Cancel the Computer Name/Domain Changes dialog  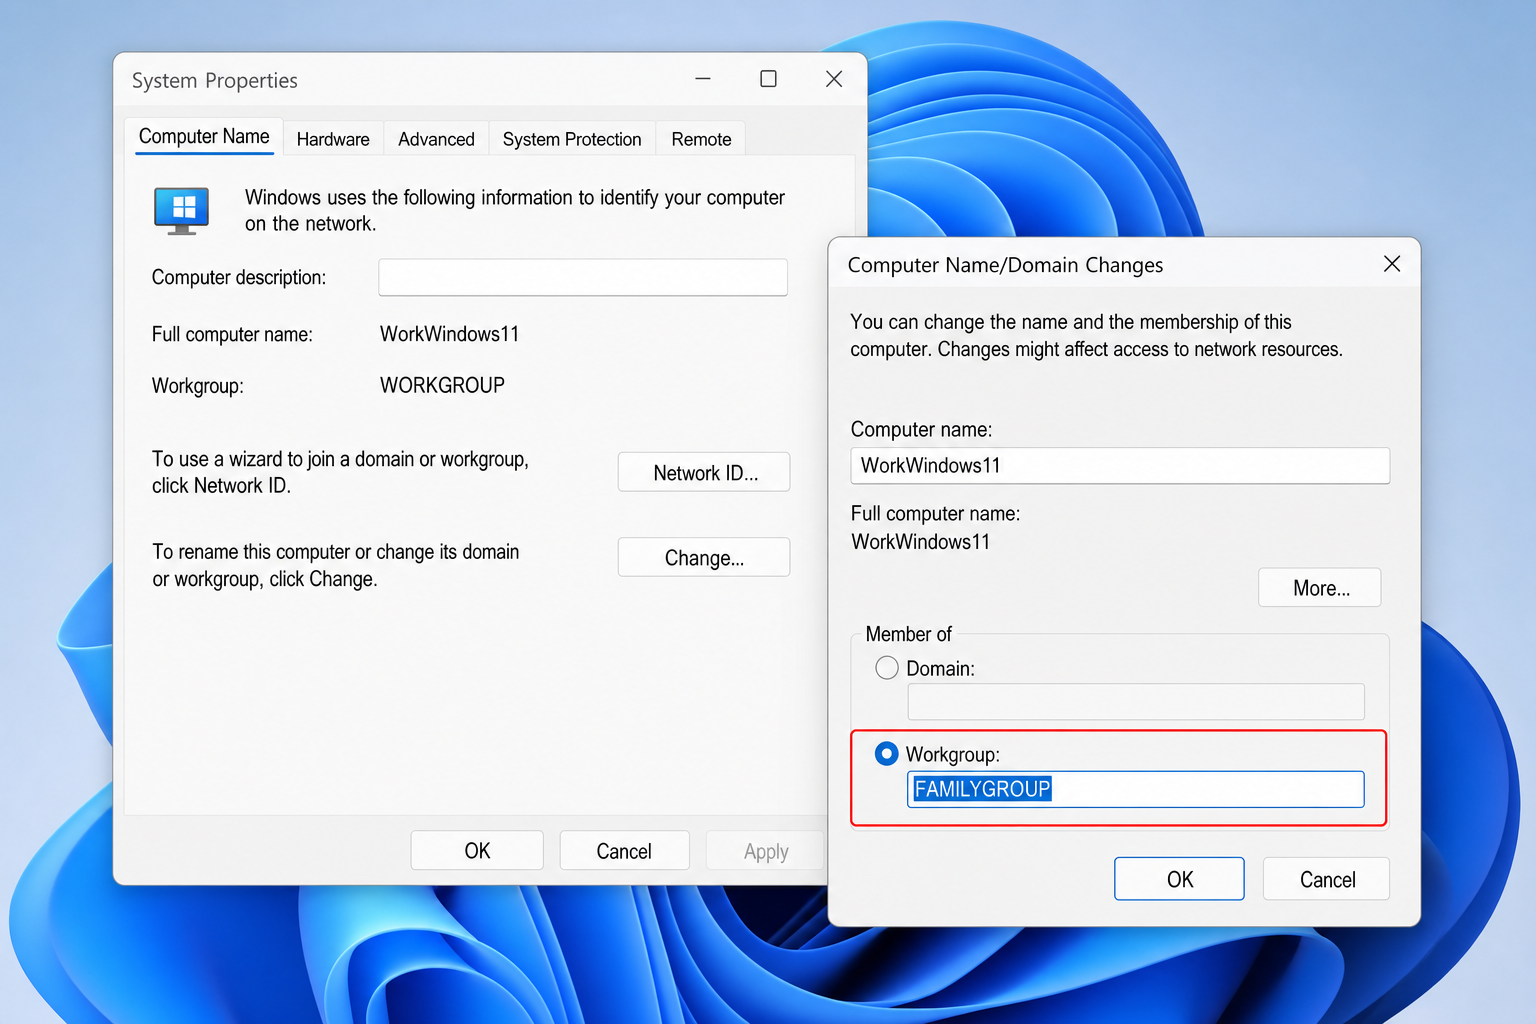tap(1326, 879)
